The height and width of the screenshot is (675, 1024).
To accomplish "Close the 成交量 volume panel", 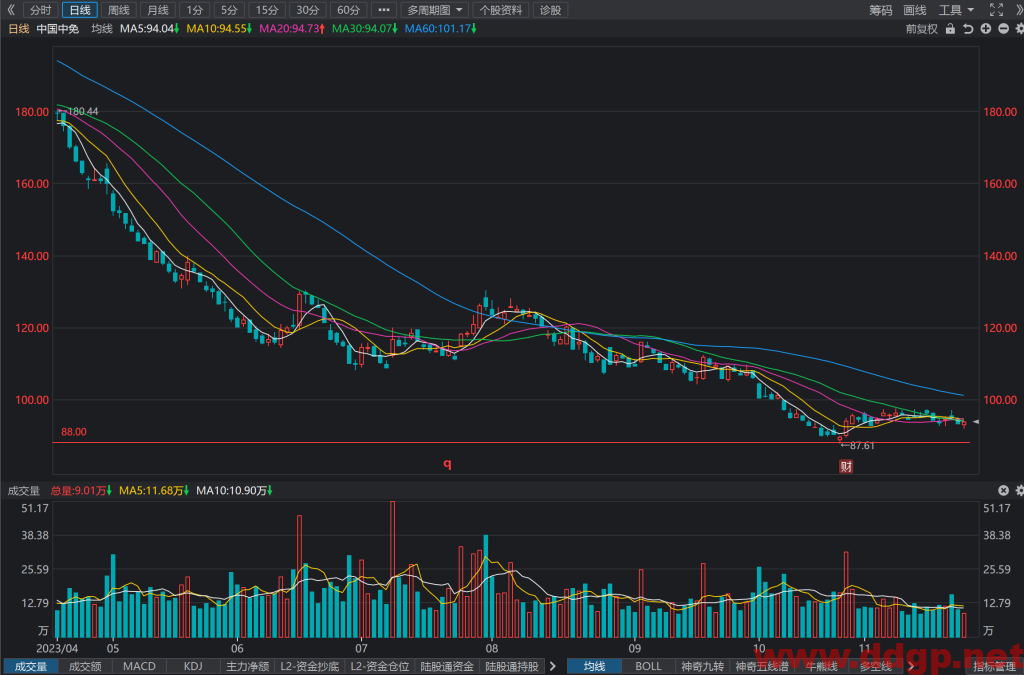I will tap(1003, 490).
